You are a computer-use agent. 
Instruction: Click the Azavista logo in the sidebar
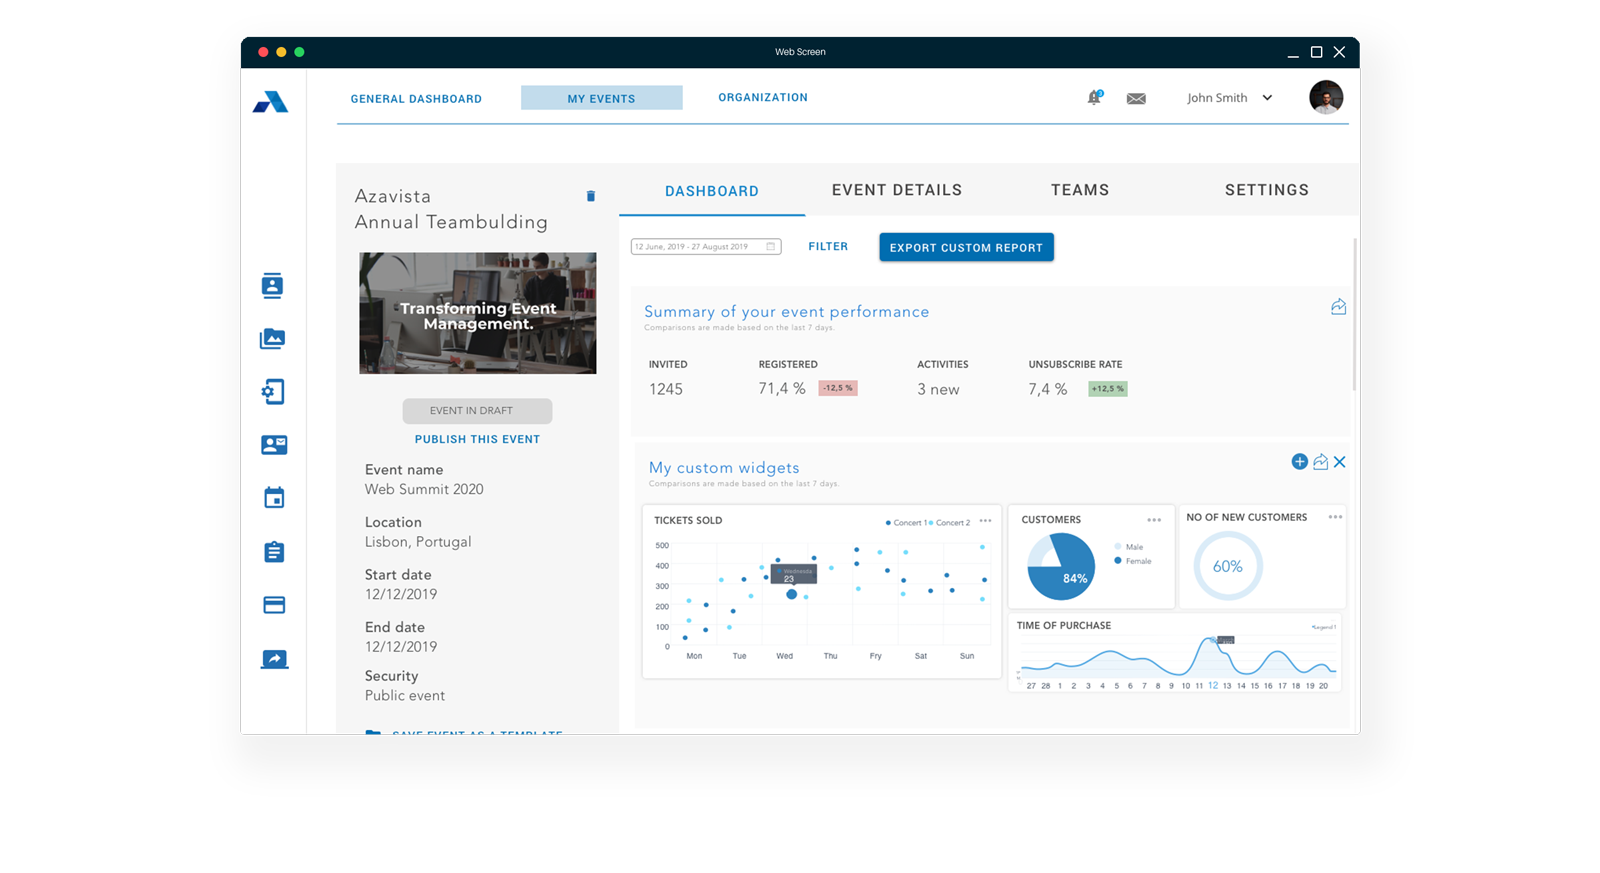[270, 101]
